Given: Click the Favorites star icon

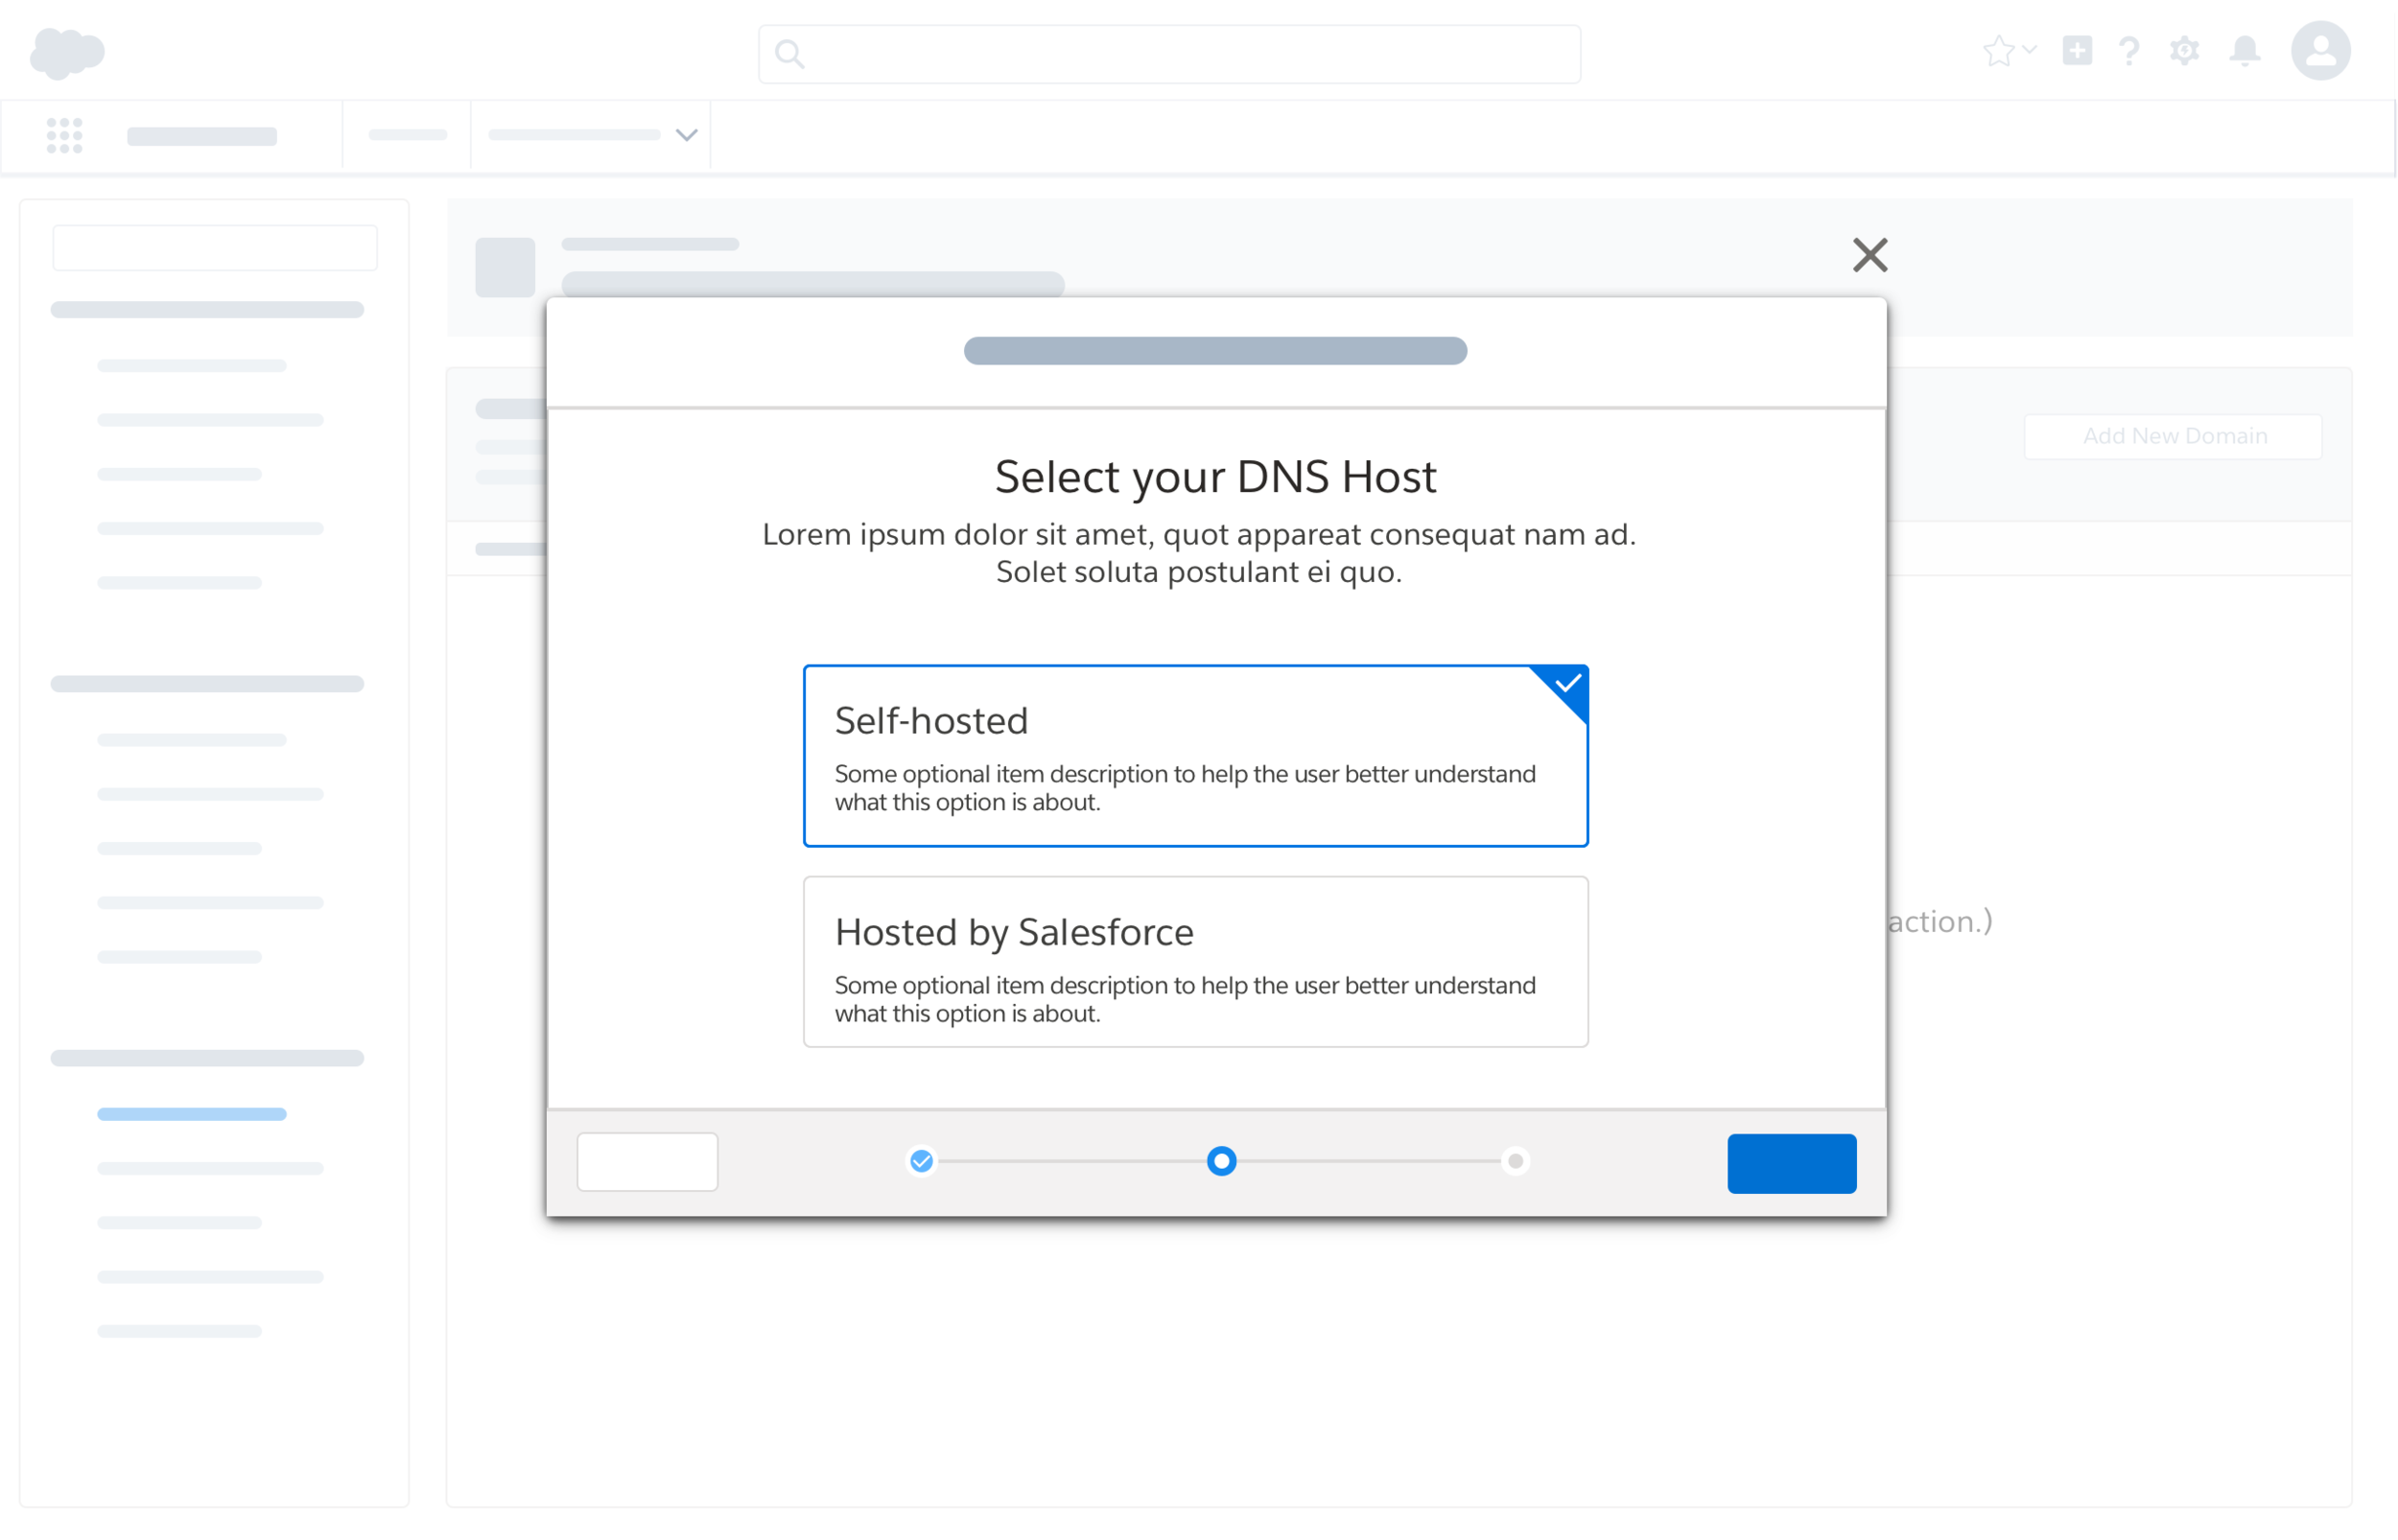Looking at the screenshot, I should click(1998, 51).
